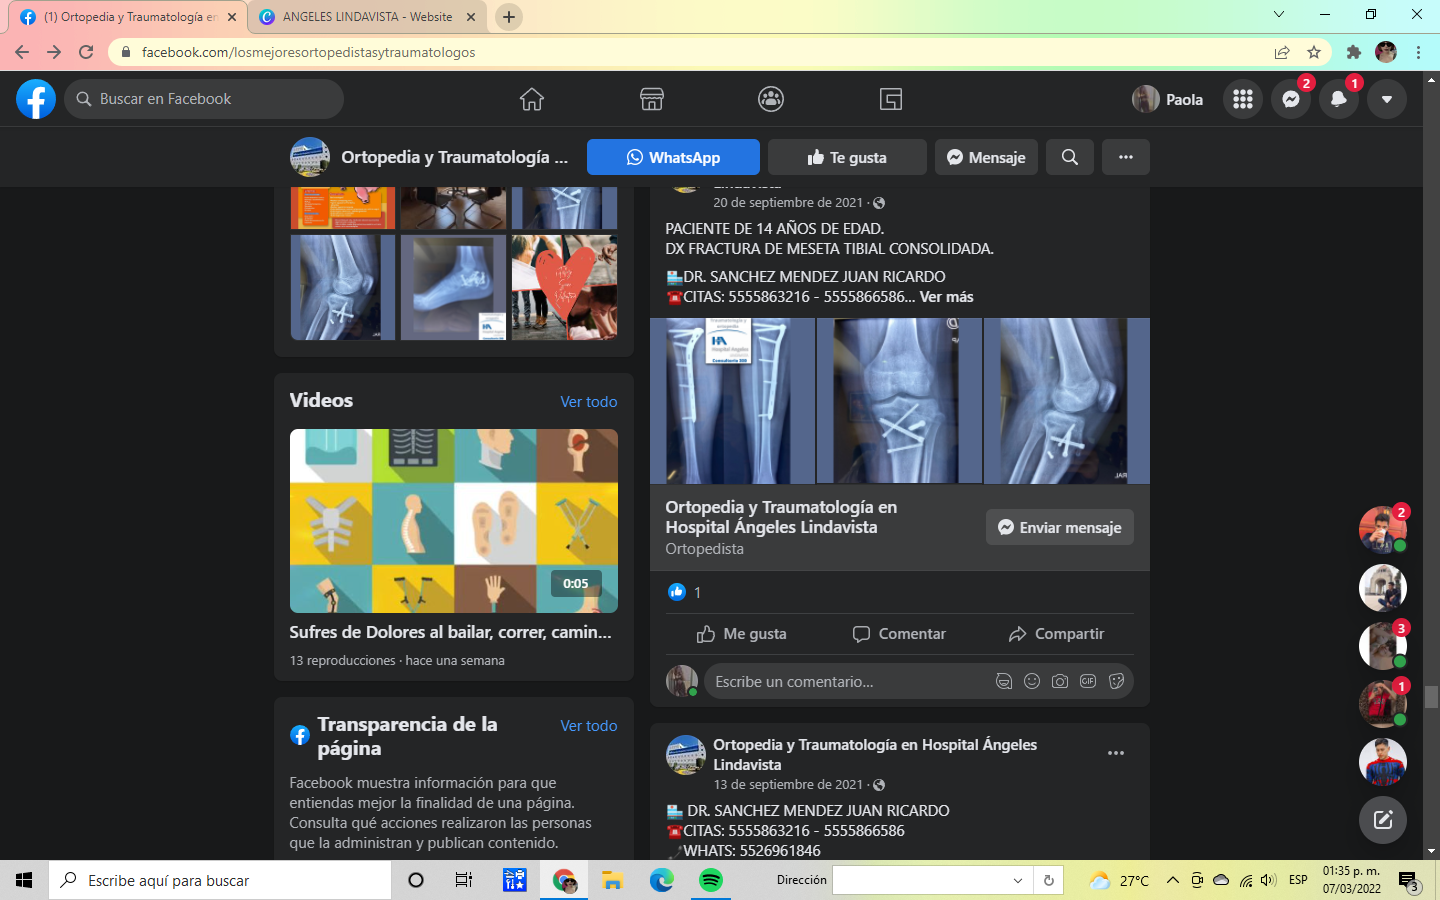The height and width of the screenshot is (900, 1440).
Task: Open the nine-dot Facebook menu icon
Action: click(1243, 99)
